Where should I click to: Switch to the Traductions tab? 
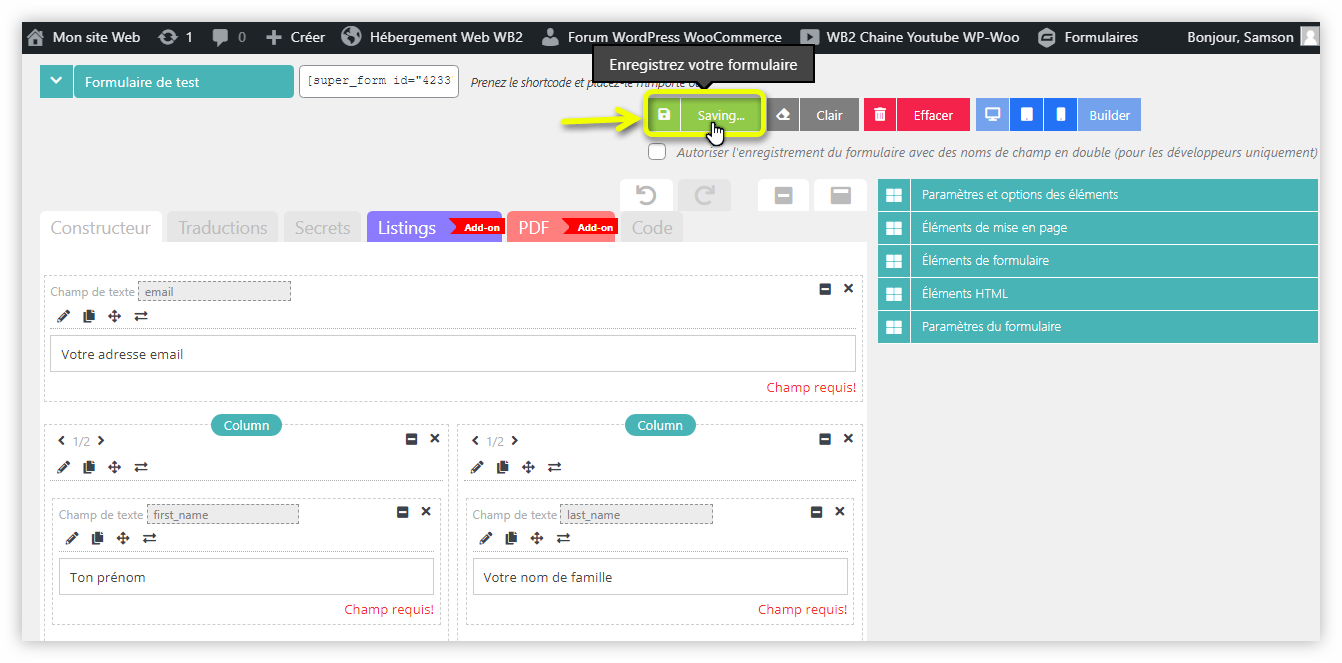tap(223, 228)
